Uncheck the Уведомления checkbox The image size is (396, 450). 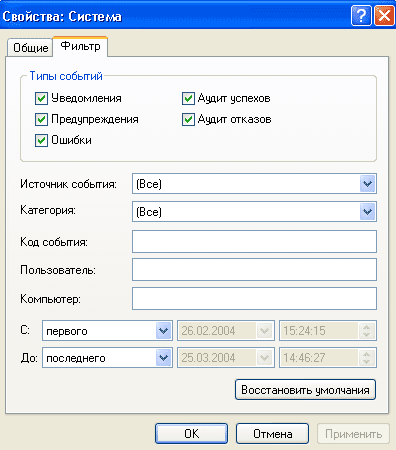pos(41,99)
